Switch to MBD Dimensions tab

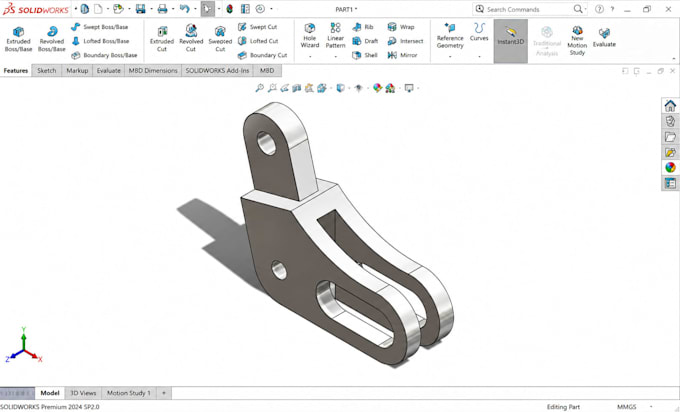pyautogui.click(x=153, y=70)
